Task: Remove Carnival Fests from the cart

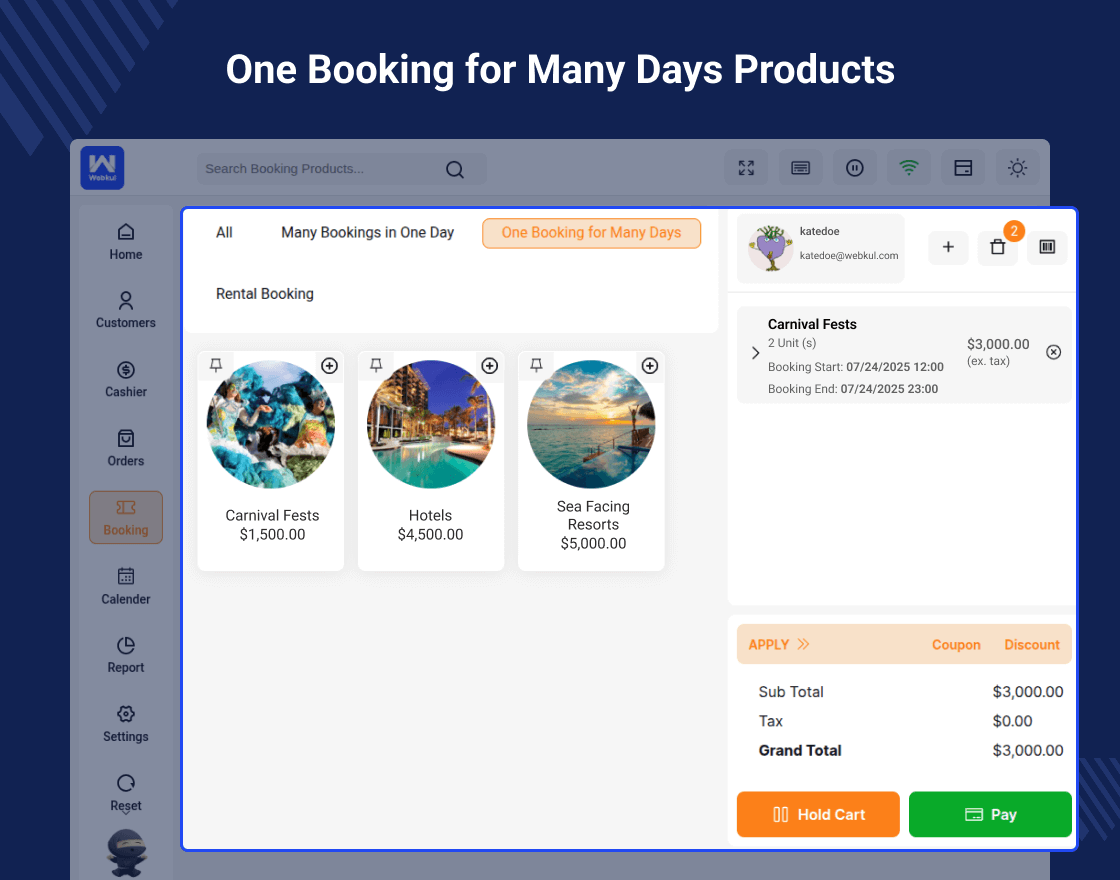Action: coord(1053,352)
